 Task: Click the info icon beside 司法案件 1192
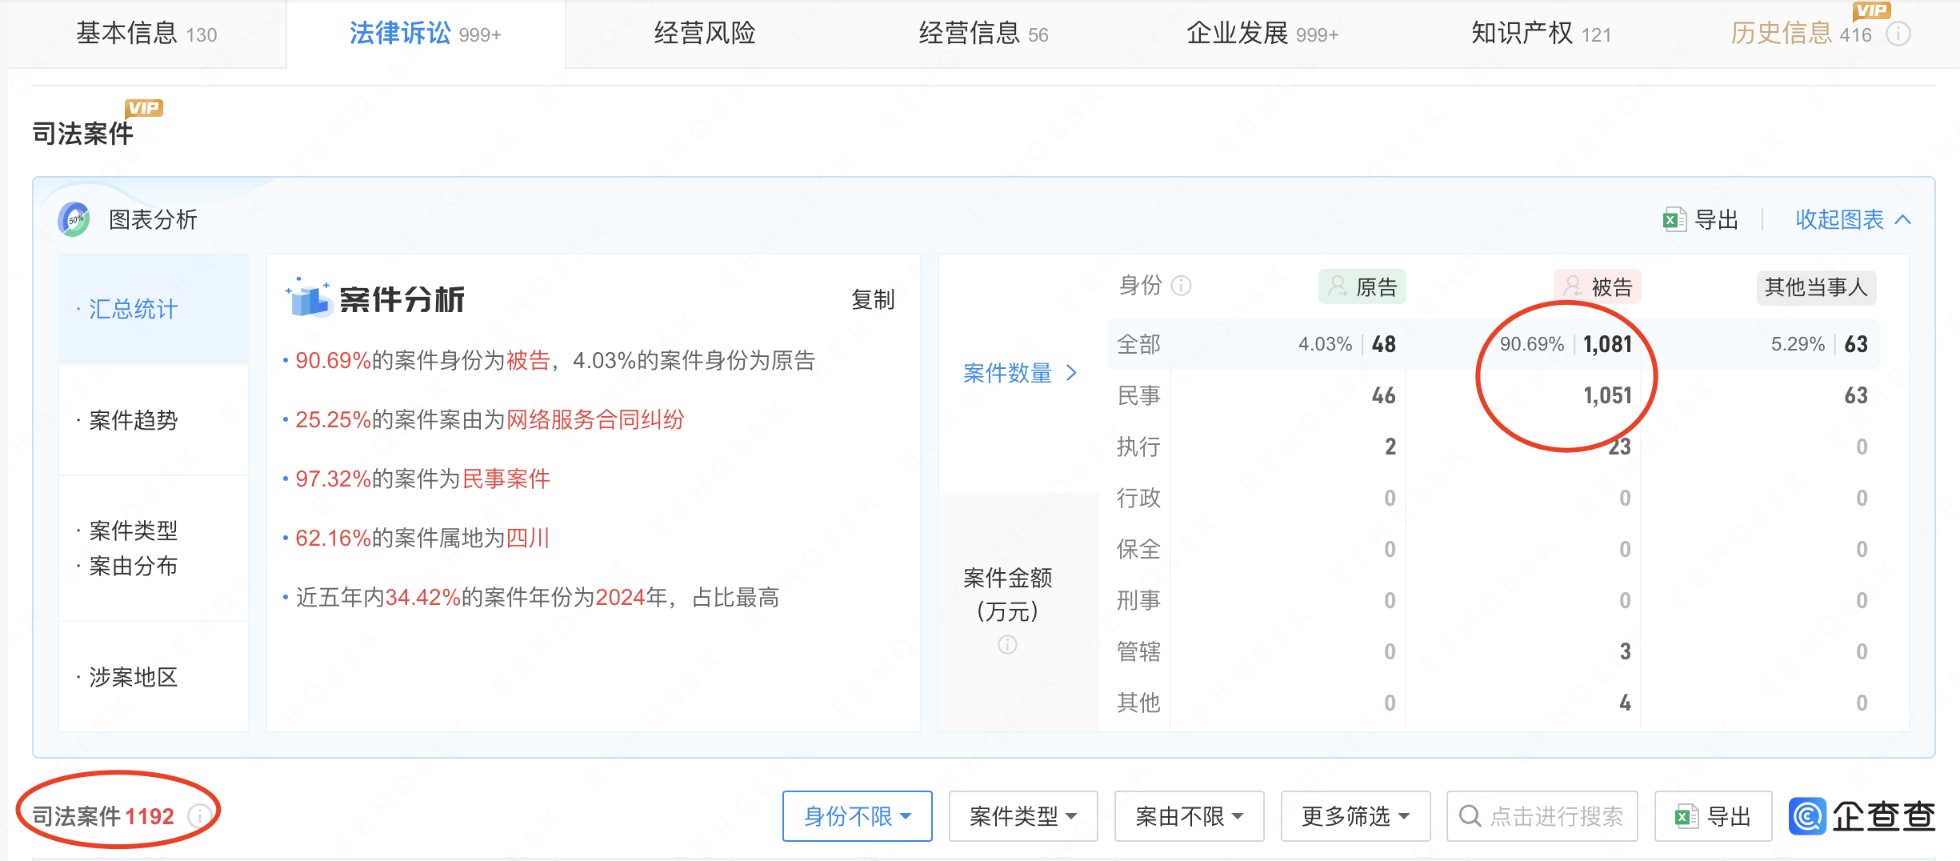click(x=199, y=816)
